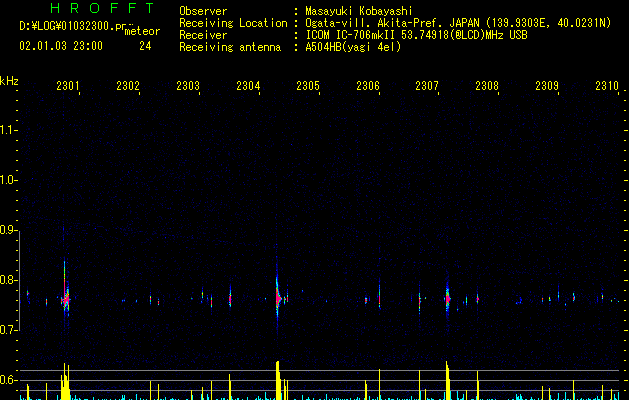Click the observer name Masayuki Kobayashi
This screenshot has width=629, height=400.
359,11
